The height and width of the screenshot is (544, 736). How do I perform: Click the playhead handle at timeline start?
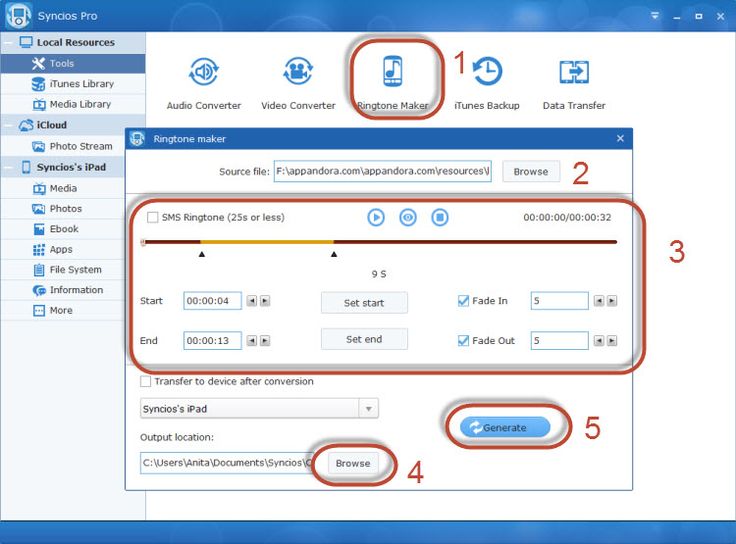(x=143, y=242)
